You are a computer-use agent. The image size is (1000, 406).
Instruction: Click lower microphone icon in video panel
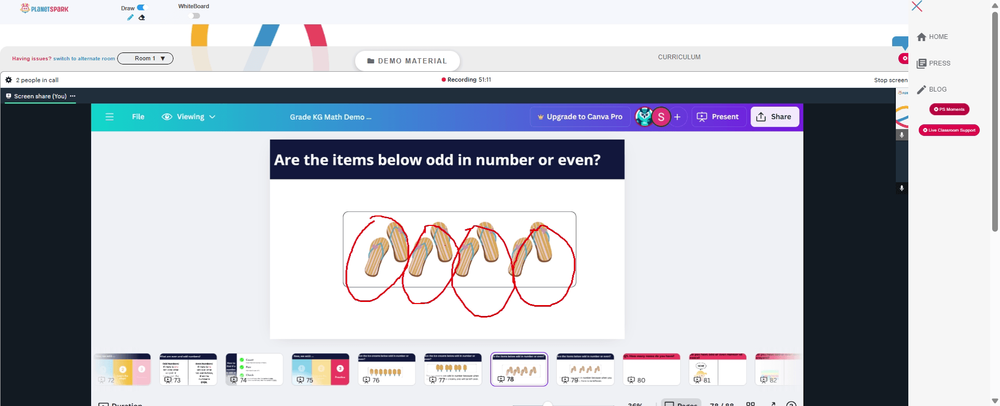point(902,188)
